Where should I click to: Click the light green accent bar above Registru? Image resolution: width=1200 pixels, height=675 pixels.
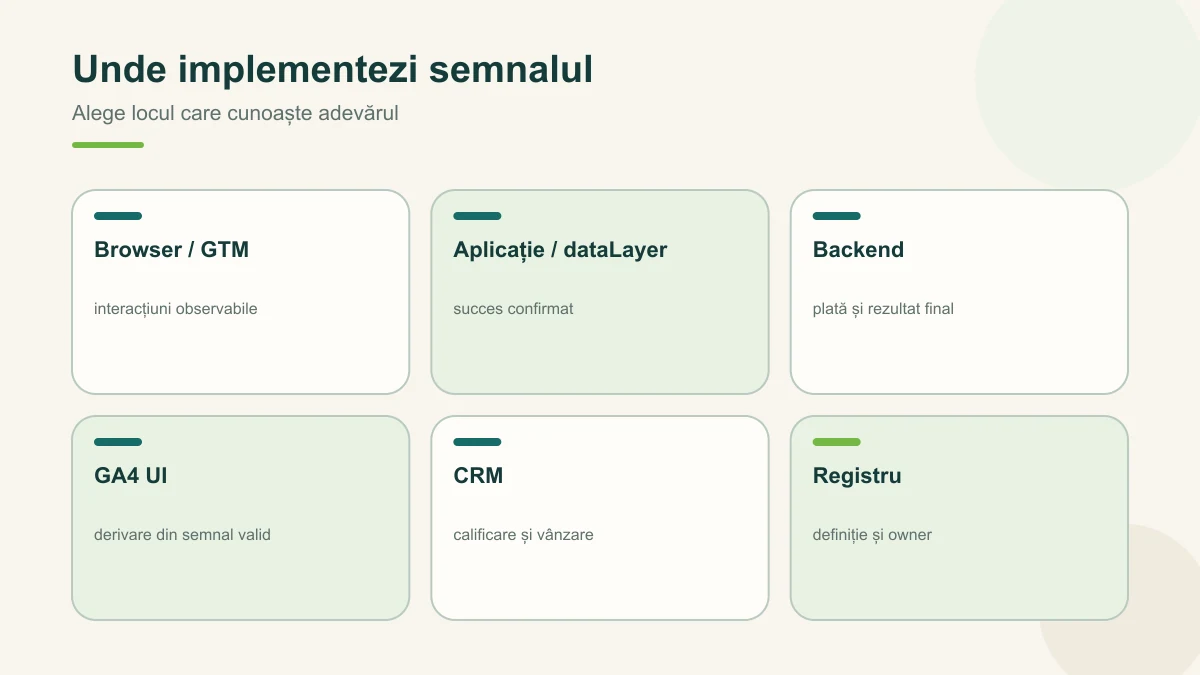837,442
